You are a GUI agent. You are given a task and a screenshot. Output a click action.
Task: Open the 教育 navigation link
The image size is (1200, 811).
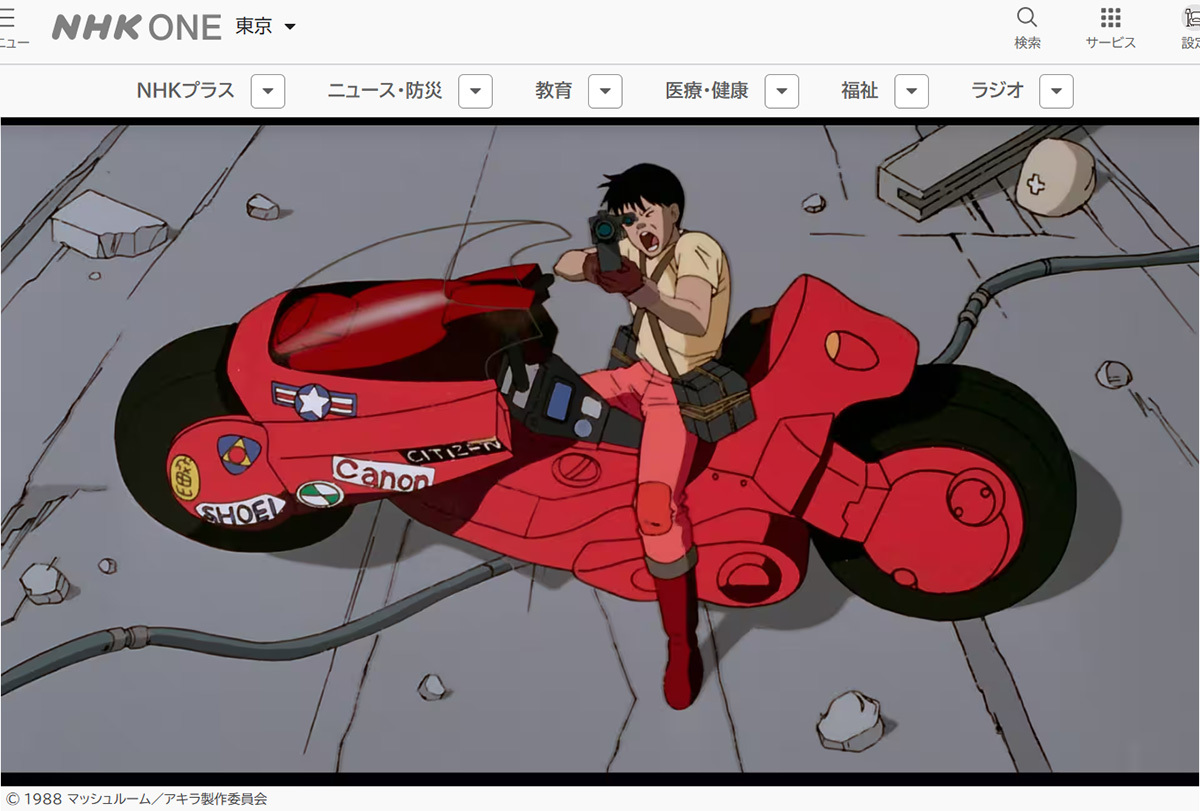point(553,91)
